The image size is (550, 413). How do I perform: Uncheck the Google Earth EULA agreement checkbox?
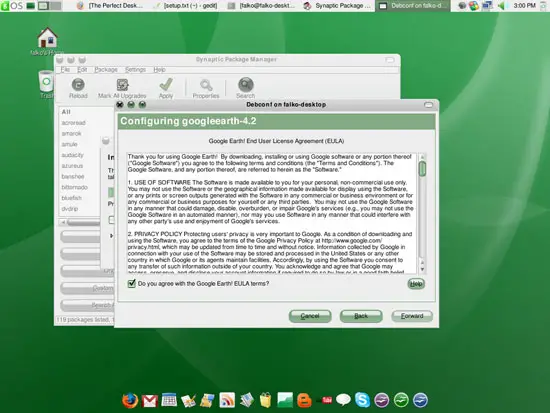pos(132,283)
